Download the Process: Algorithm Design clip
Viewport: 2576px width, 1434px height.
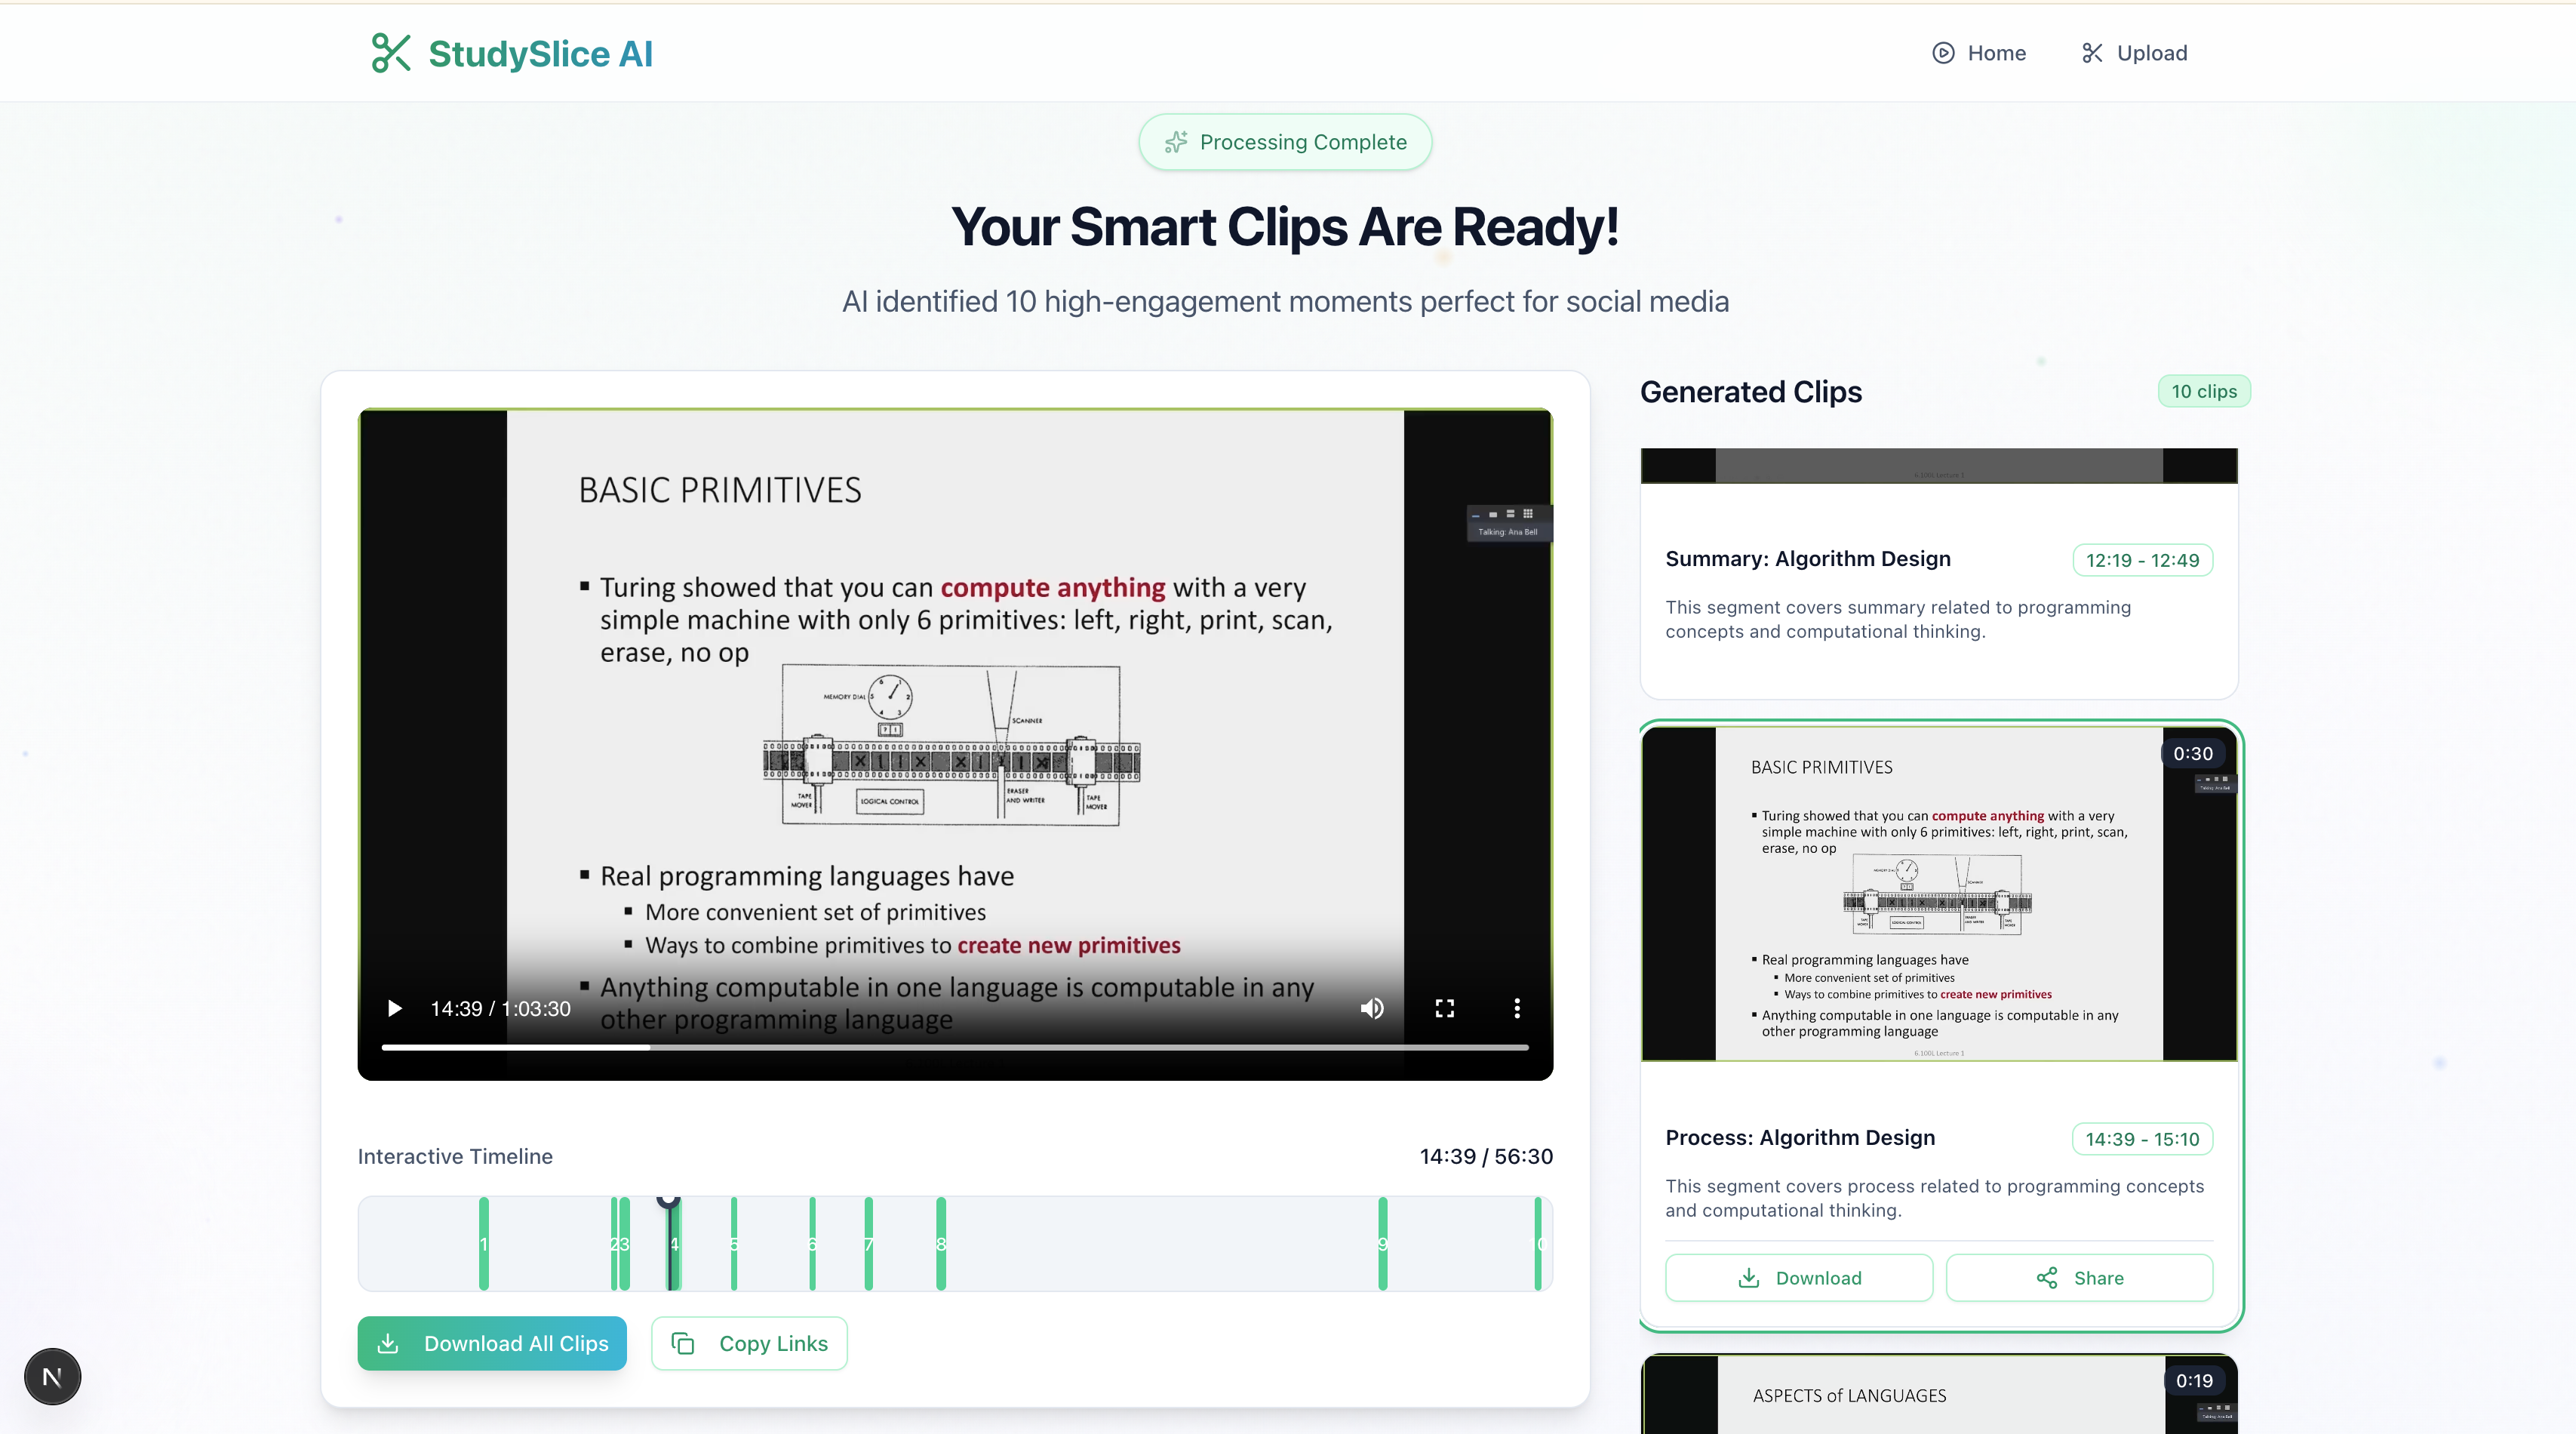(x=1798, y=1278)
